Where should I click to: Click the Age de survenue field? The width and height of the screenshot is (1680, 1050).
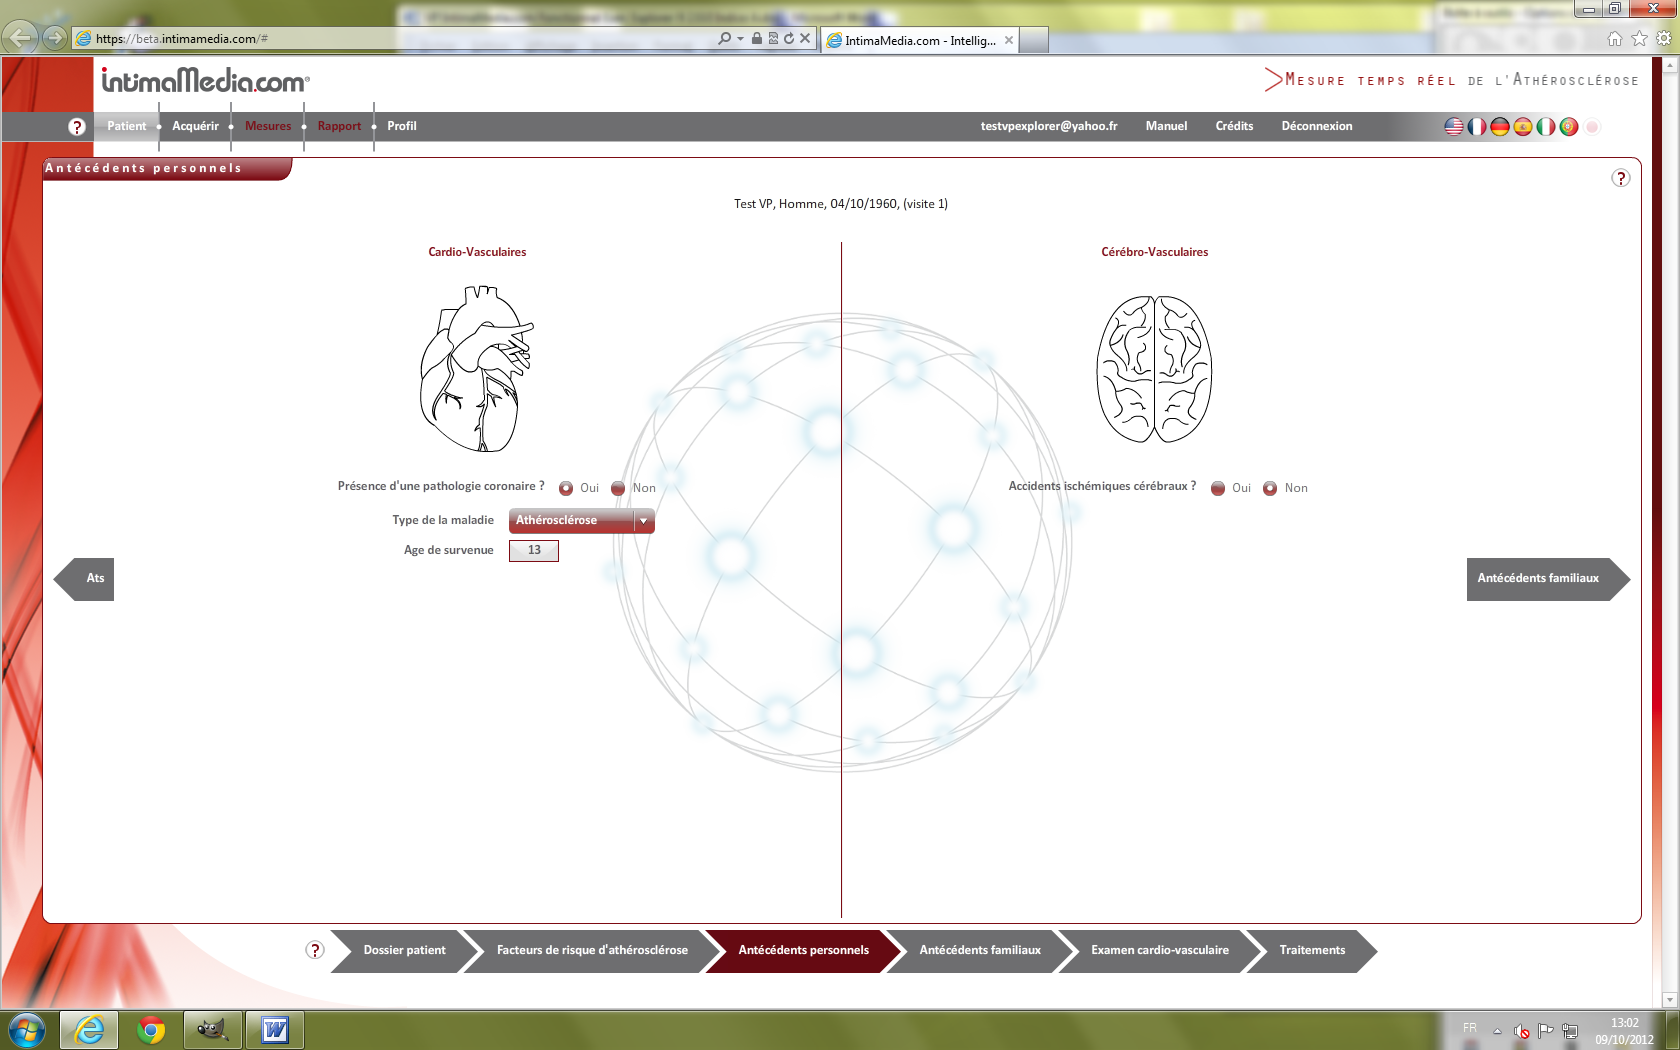pyautogui.click(x=534, y=551)
